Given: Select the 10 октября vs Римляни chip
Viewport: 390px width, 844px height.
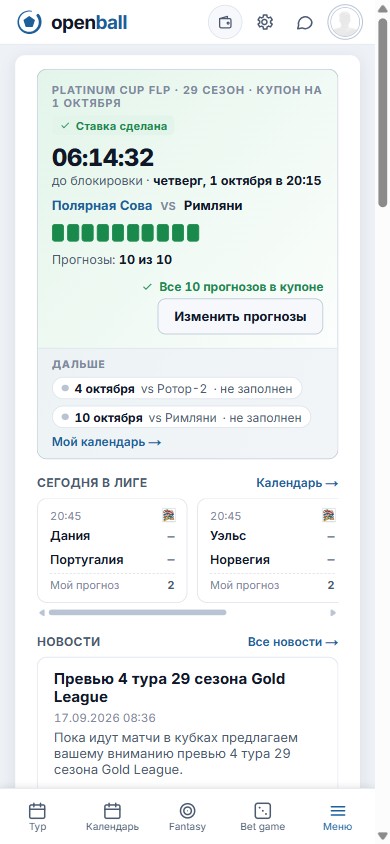Looking at the screenshot, I should pos(181,417).
